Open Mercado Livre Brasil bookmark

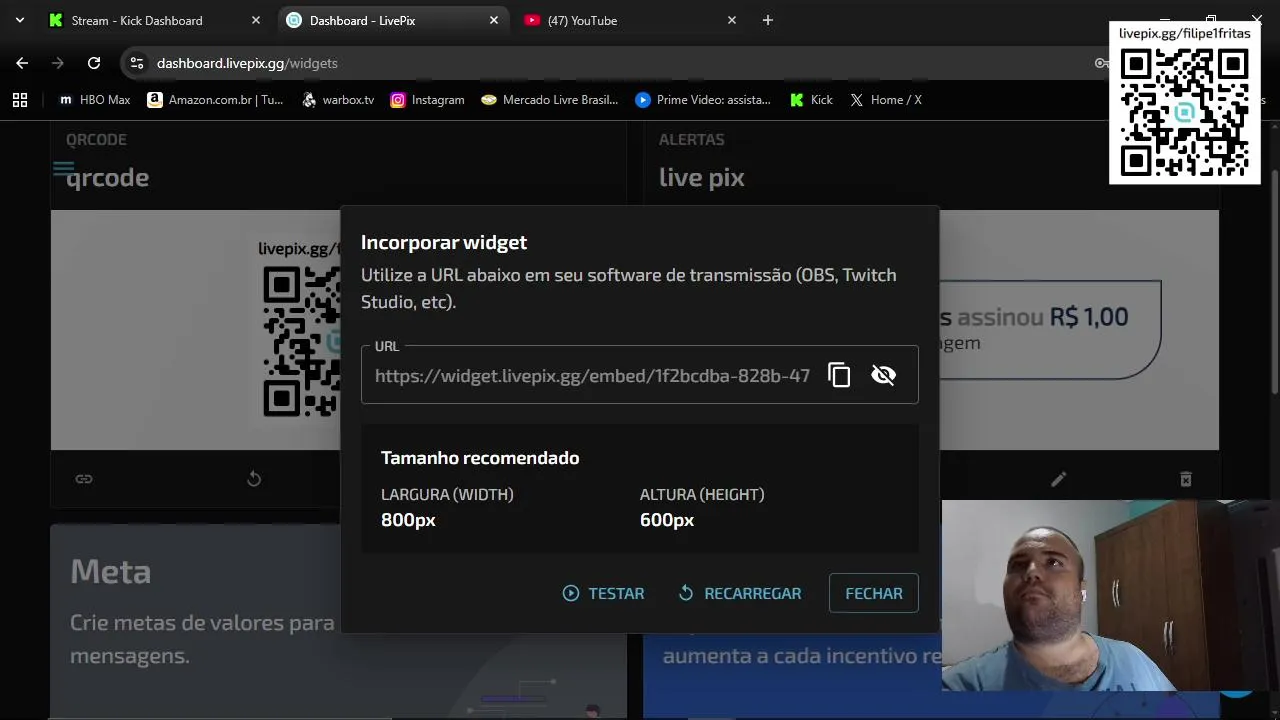click(550, 100)
